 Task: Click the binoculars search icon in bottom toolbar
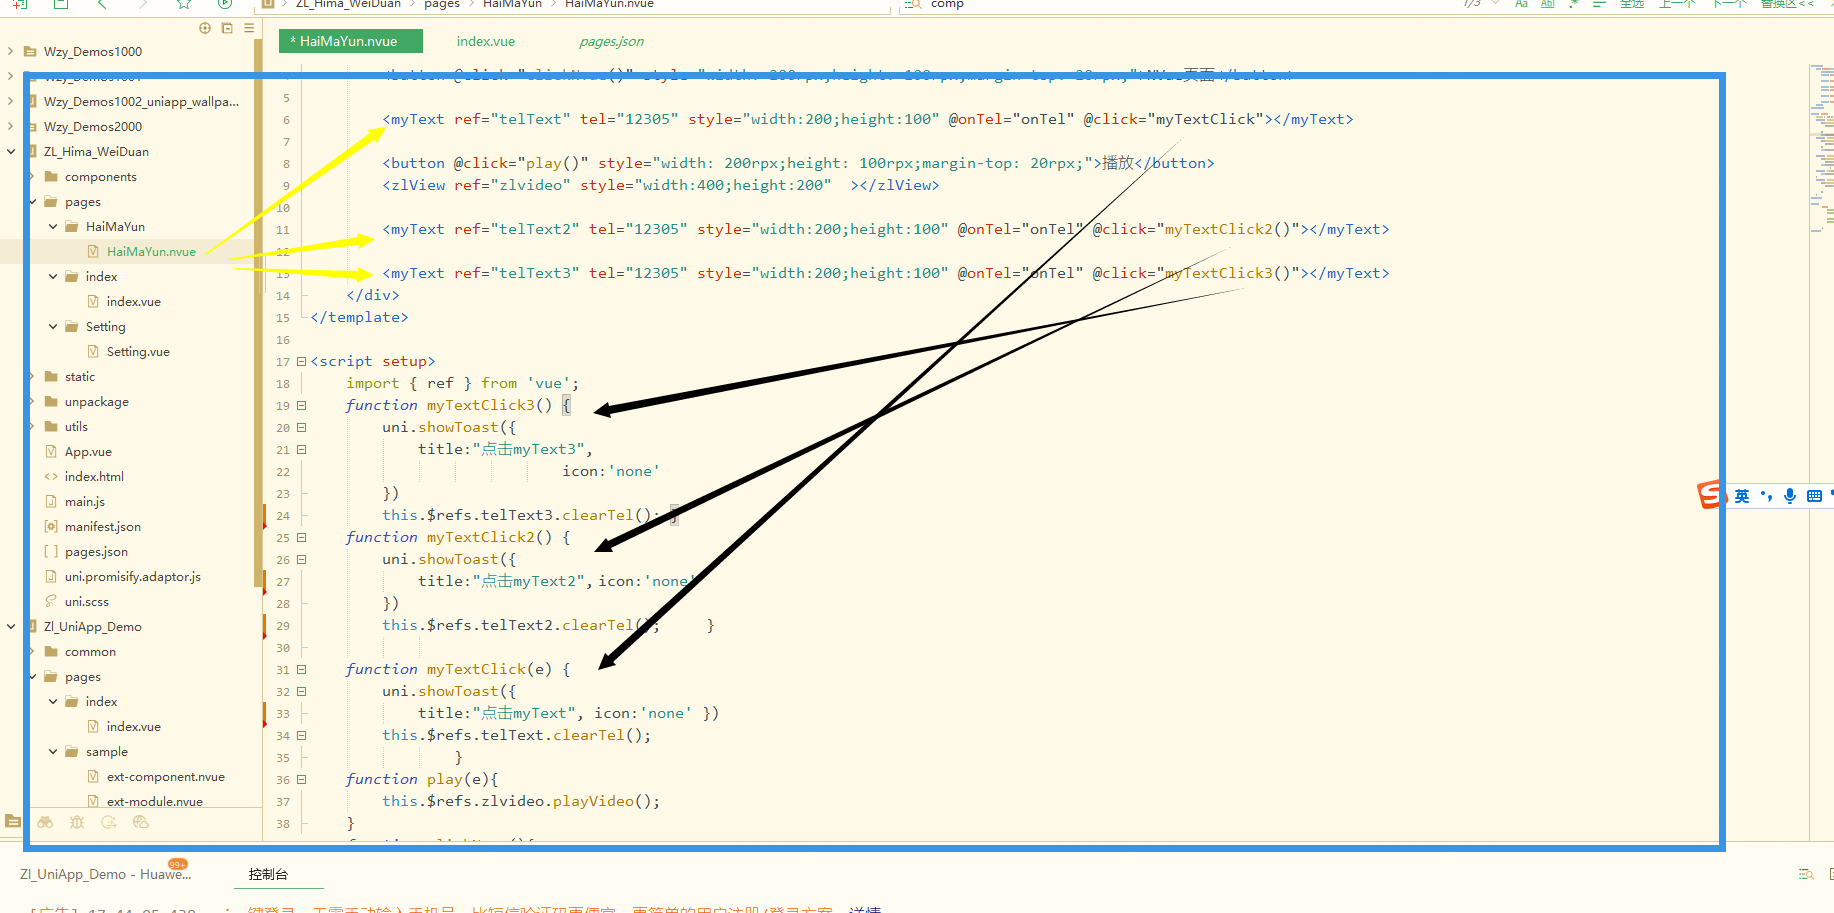pyautogui.click(x=45, y=822)
